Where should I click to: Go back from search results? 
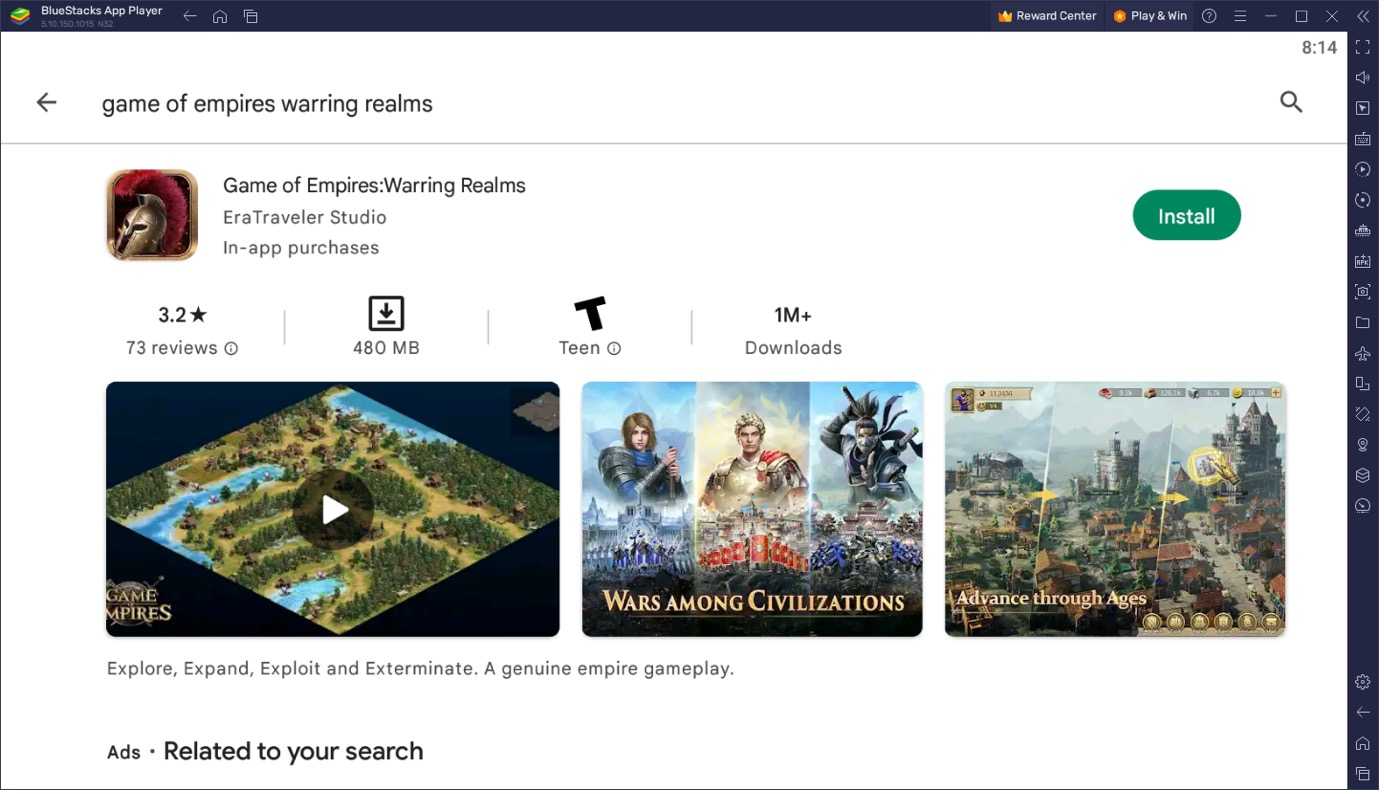point(47,103)
